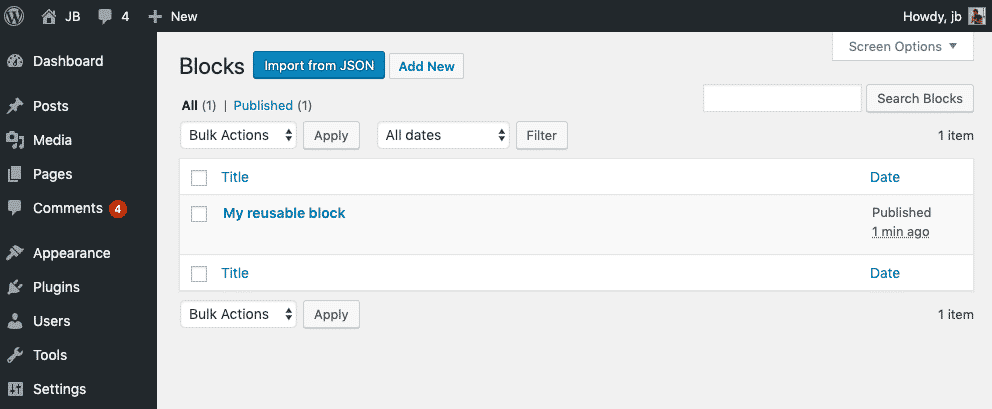This screenshot has height=409, width=992.
Task: Show the Published filter link
Action: [263, 106]
